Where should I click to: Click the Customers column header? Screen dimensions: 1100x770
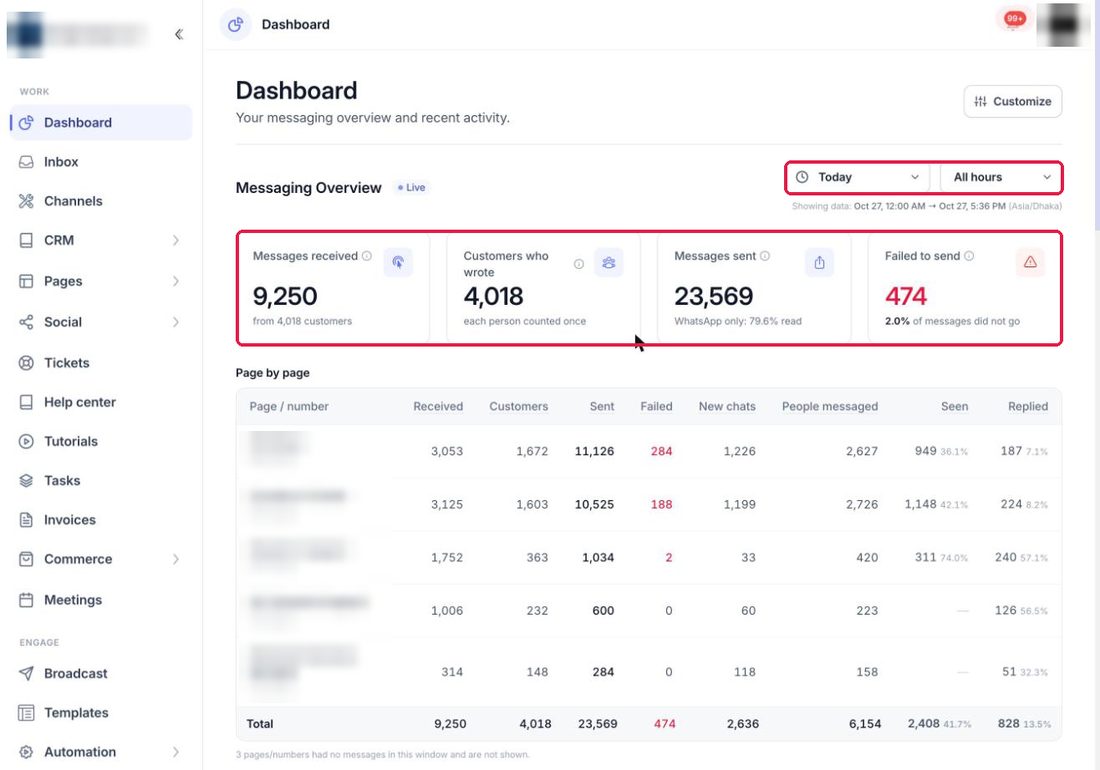pos(518,407)
